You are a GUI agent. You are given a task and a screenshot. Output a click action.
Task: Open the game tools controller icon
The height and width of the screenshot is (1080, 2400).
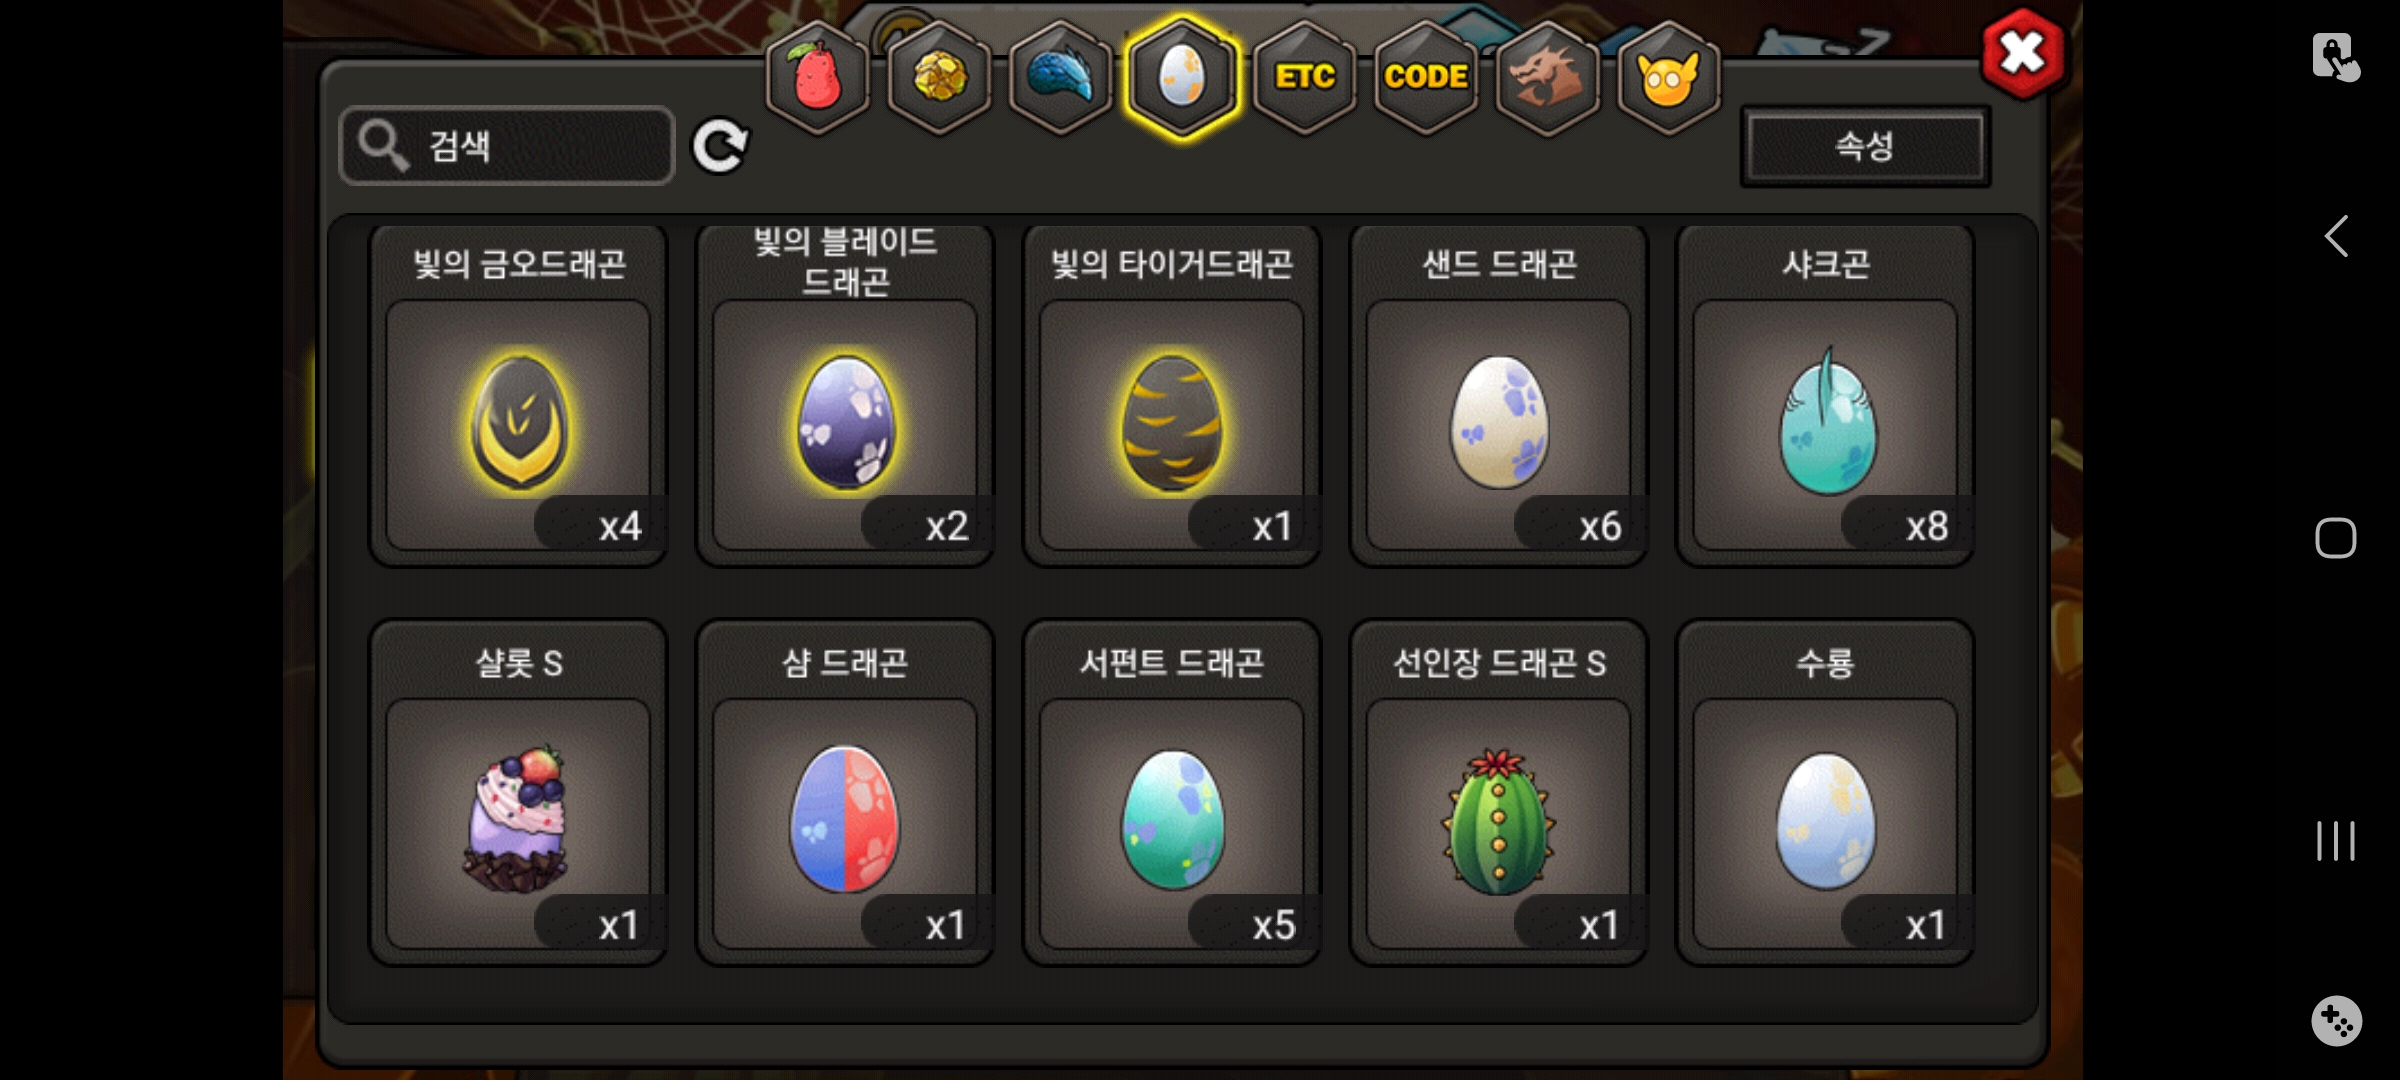click(x=2336, y=1021)
